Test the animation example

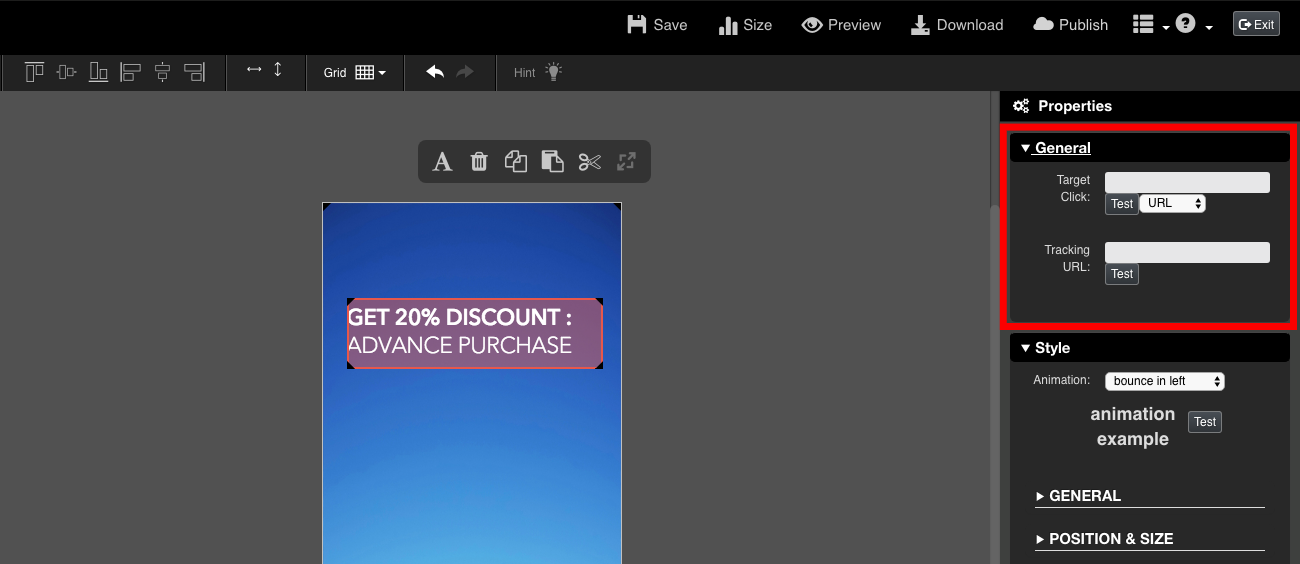[x=1205, y=422]
